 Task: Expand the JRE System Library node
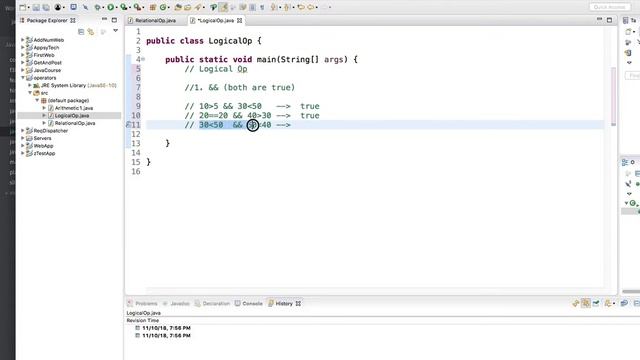point(30,85)
